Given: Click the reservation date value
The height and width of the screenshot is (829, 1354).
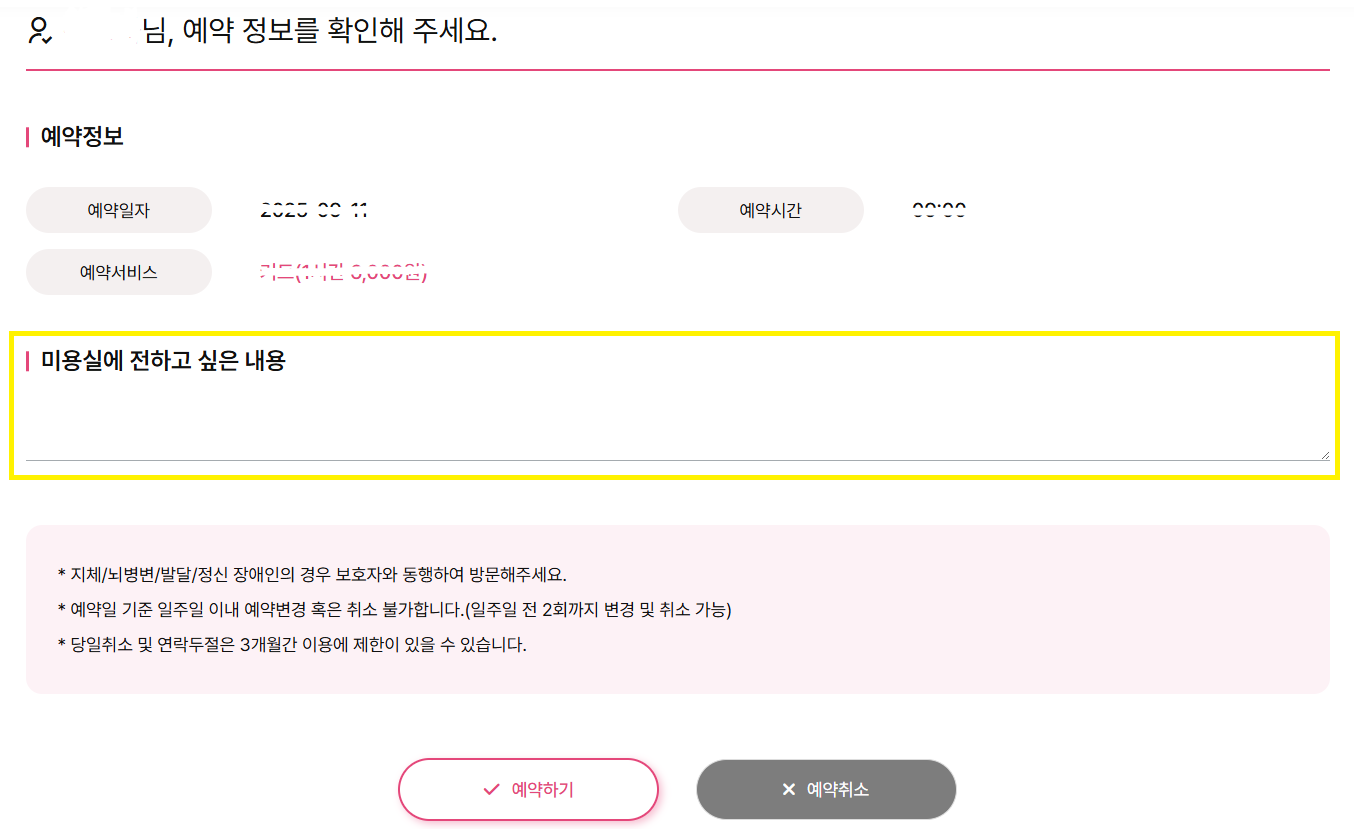Looking at the screenshot, I should tap(314, 210).
